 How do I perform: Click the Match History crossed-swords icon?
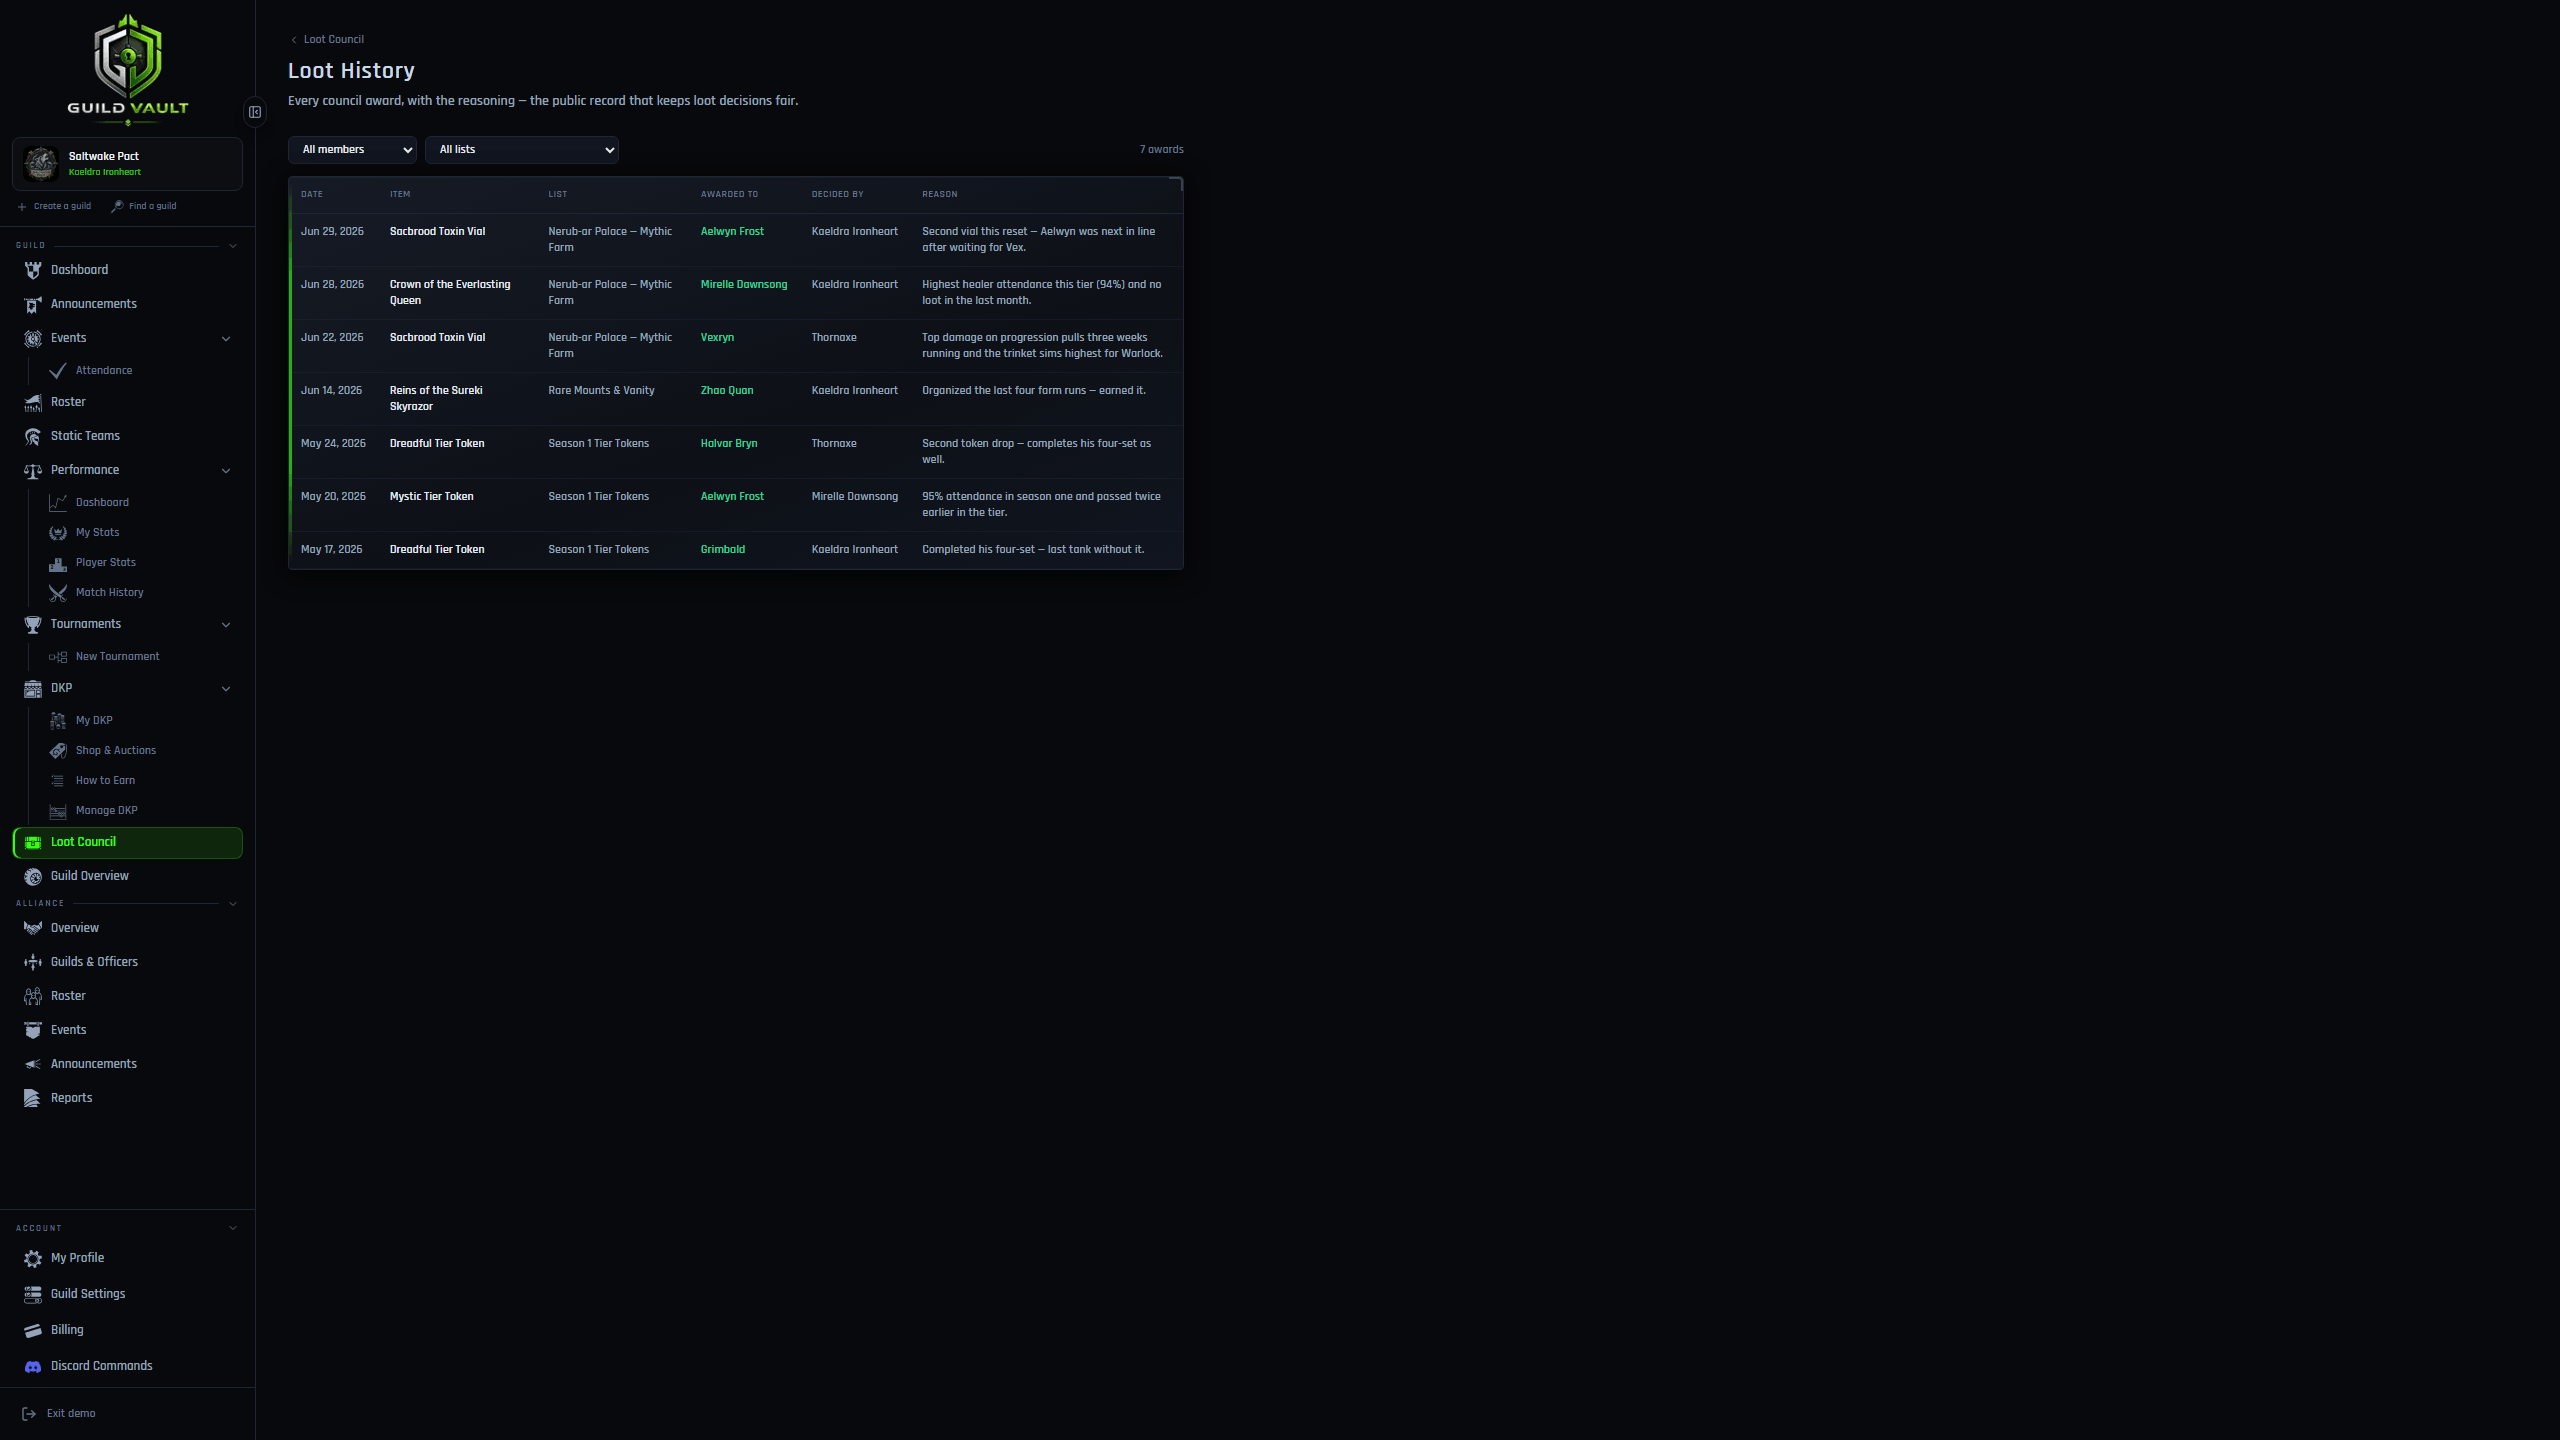[58, 593]
